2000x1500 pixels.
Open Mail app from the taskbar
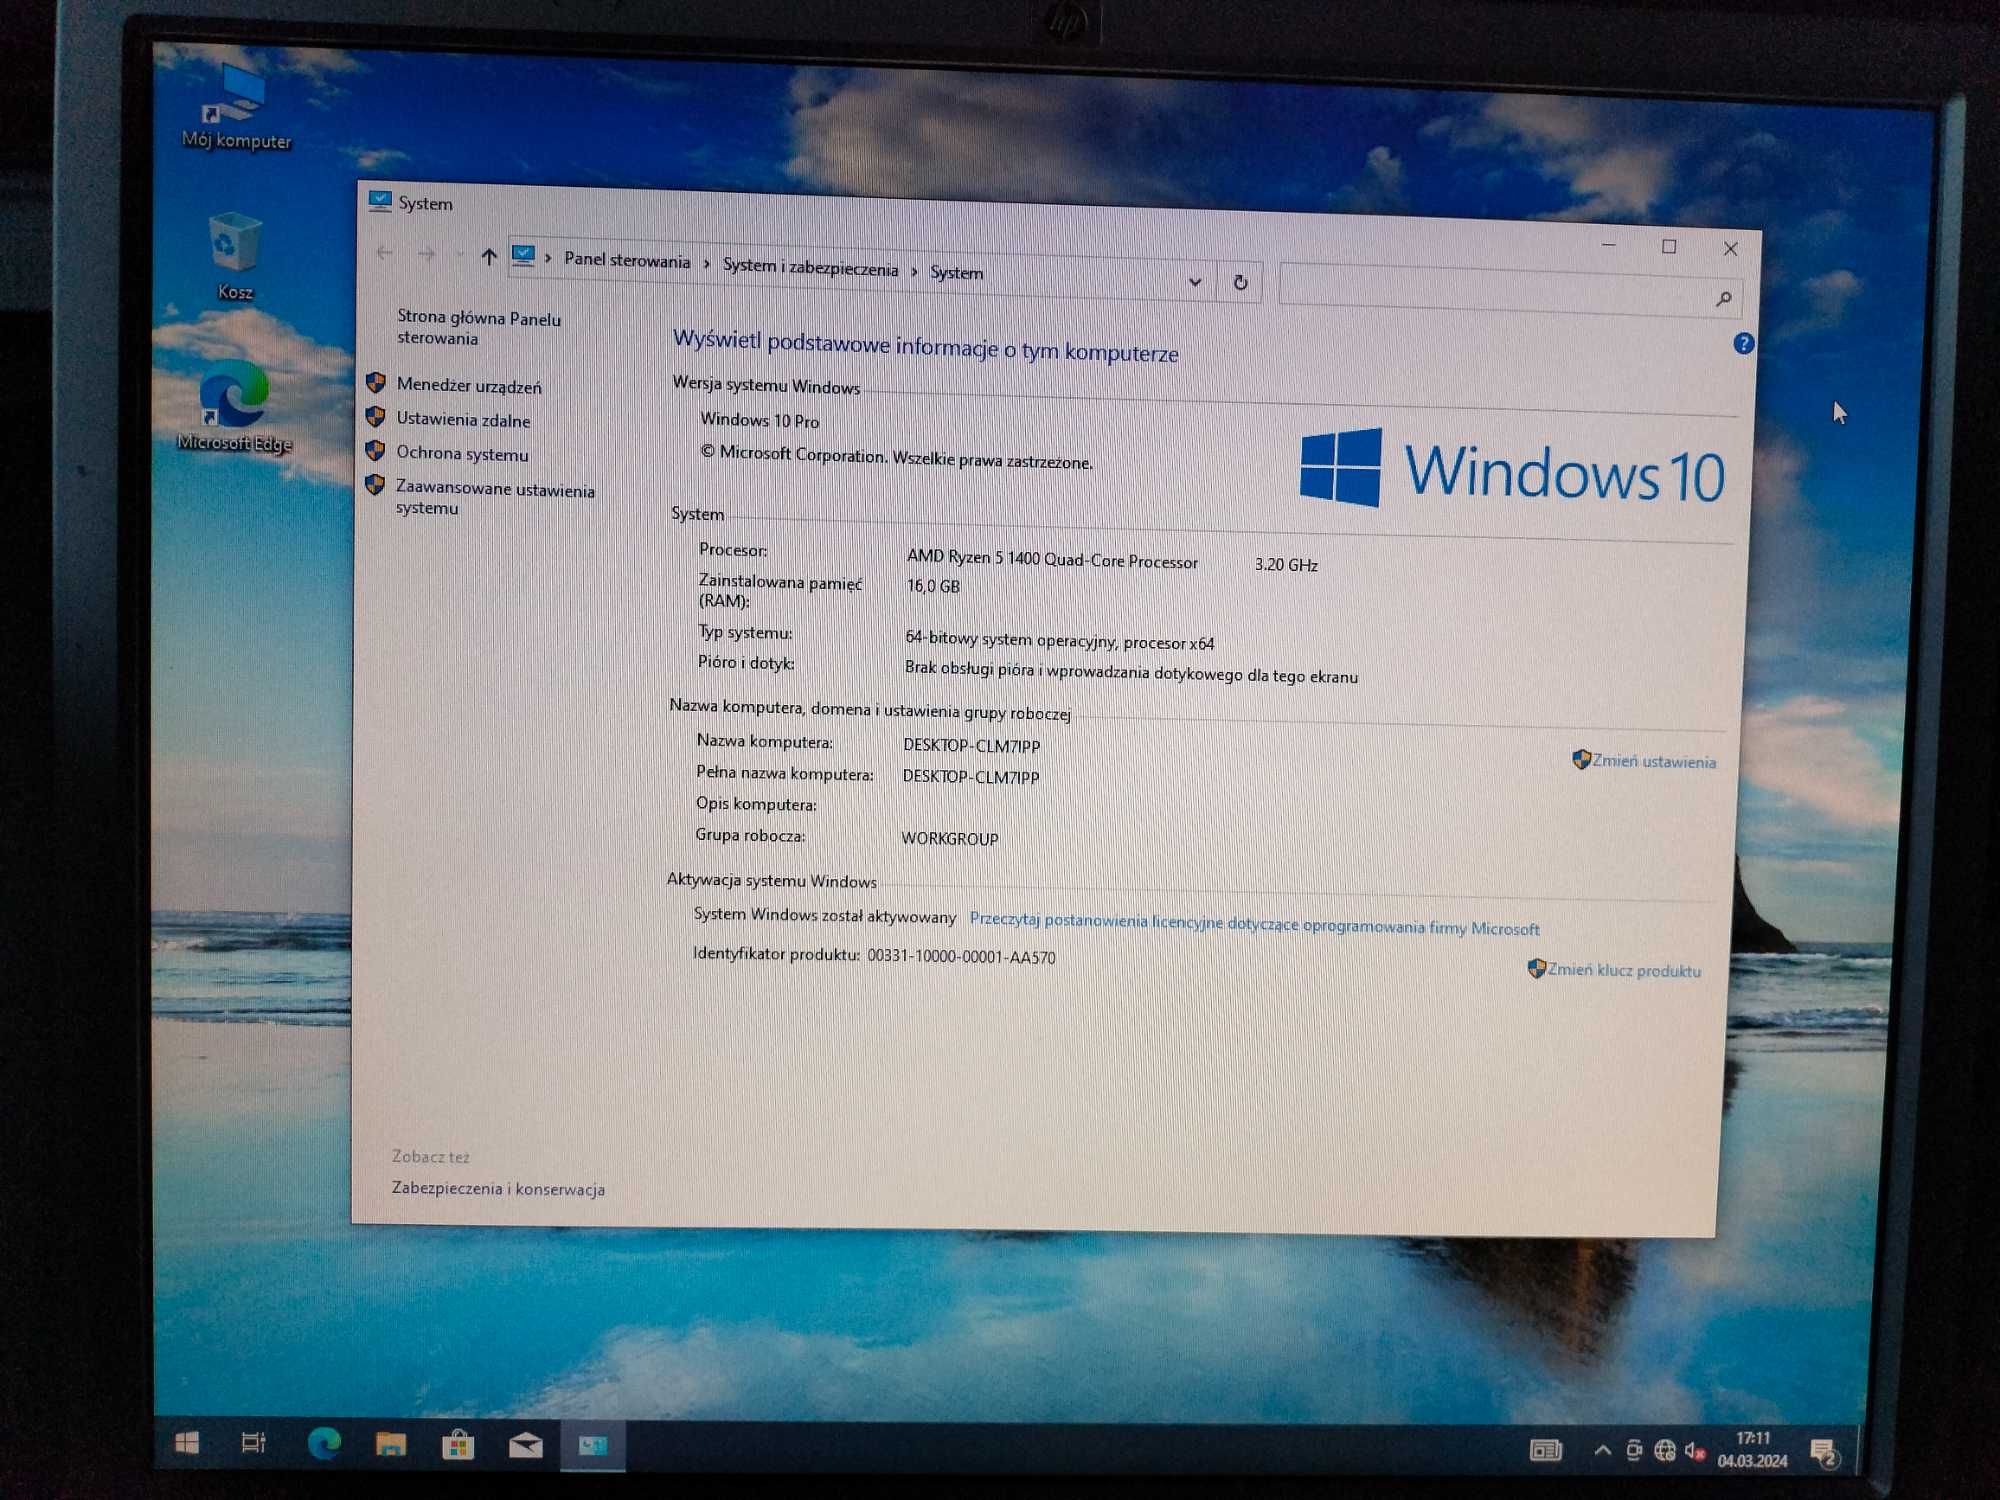click(525, 1446)
